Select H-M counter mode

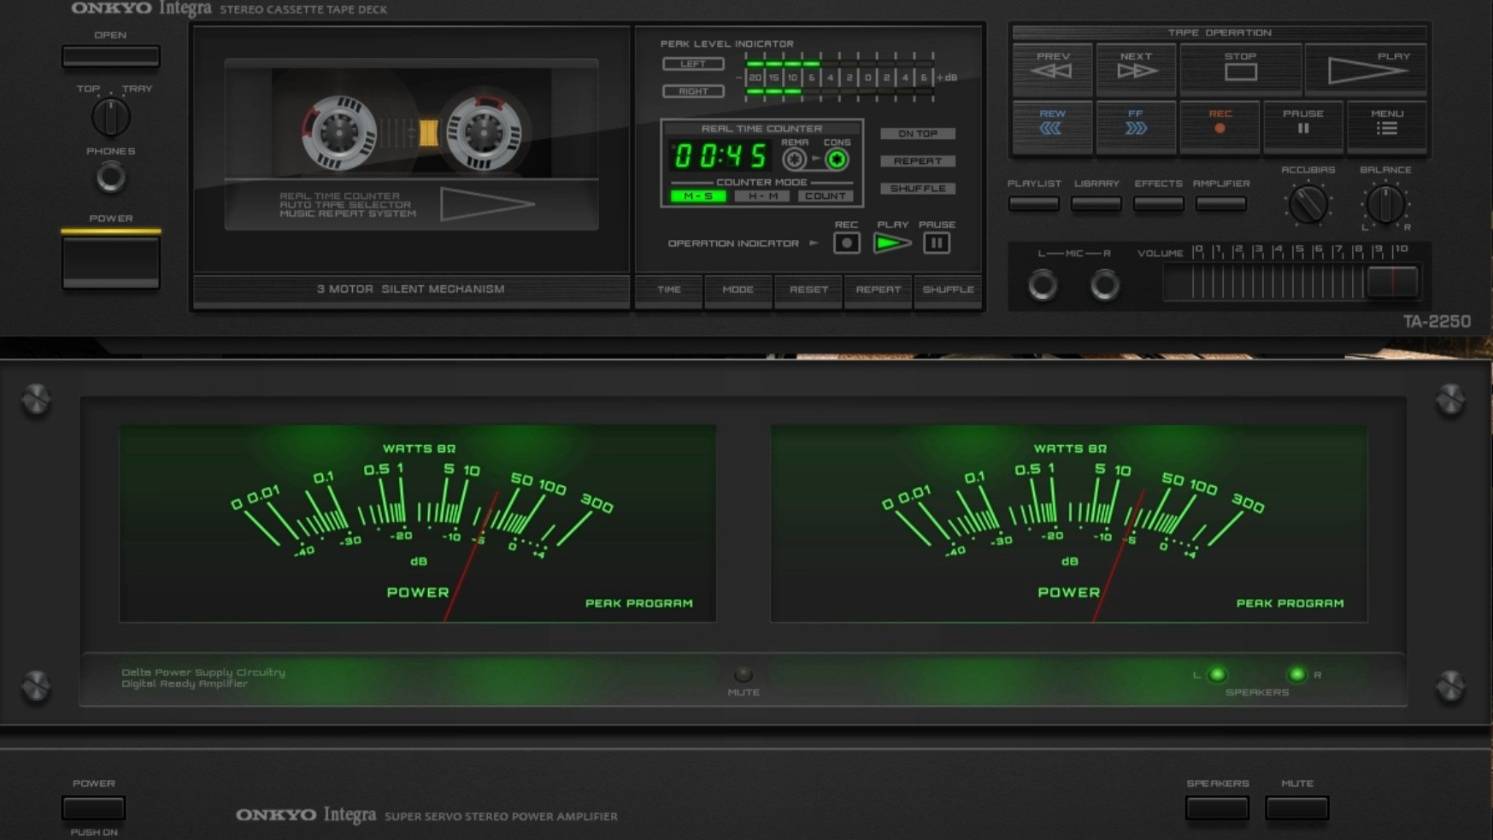[x=763, y=196]
